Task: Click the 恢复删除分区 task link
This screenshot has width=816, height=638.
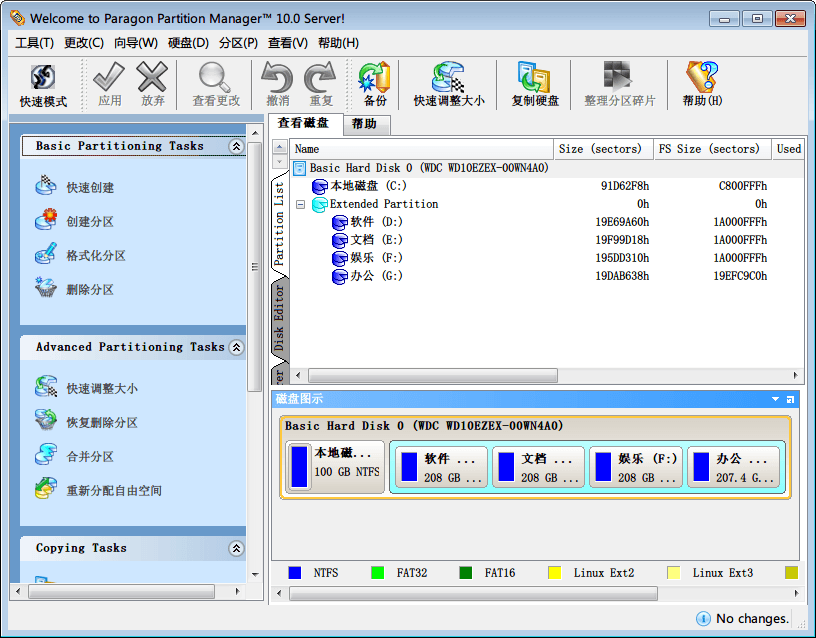Action: pos(102,423)
